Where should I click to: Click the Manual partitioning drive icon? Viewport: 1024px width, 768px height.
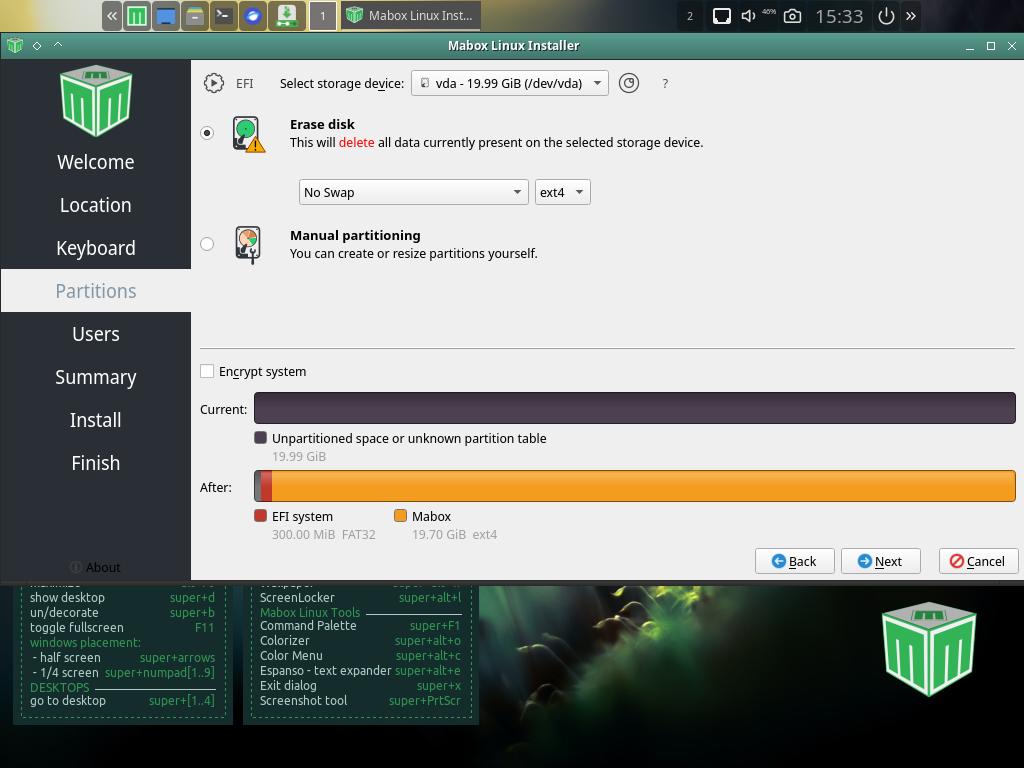[248, 245]
